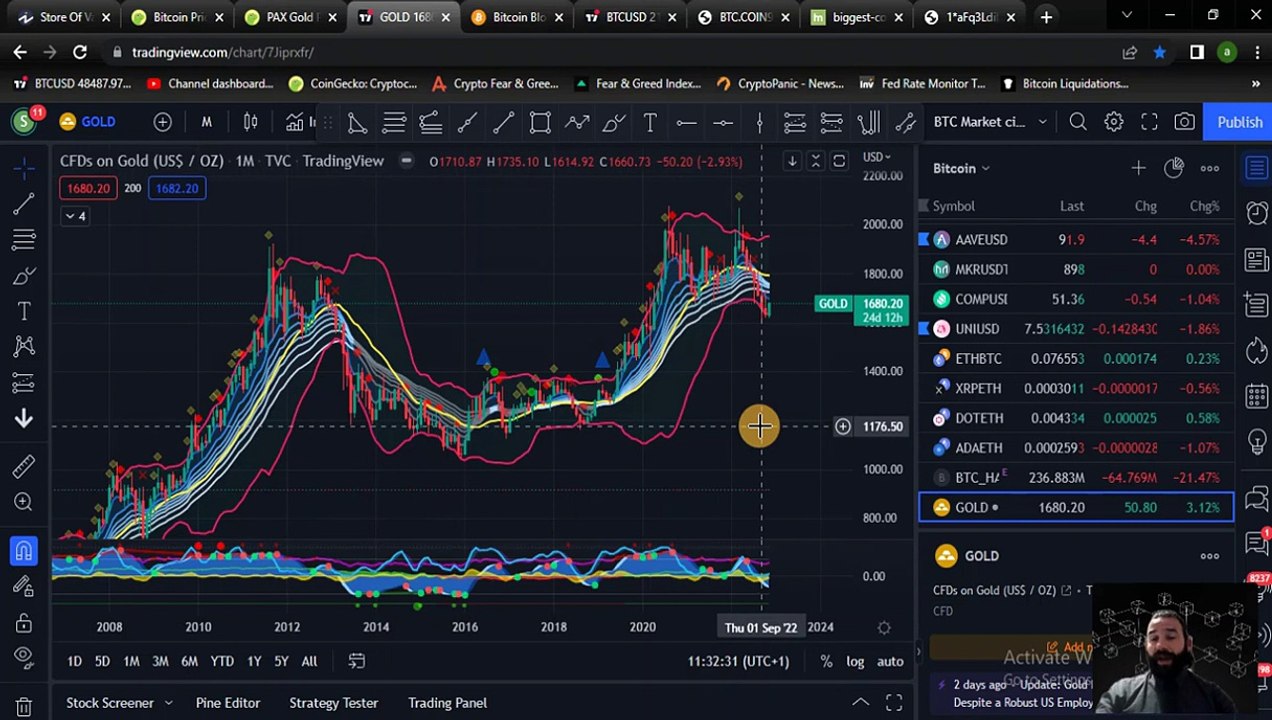Open the Pine Editor tab
Image resolution: width=1272 pixels, height=720 pixels.
228,703
